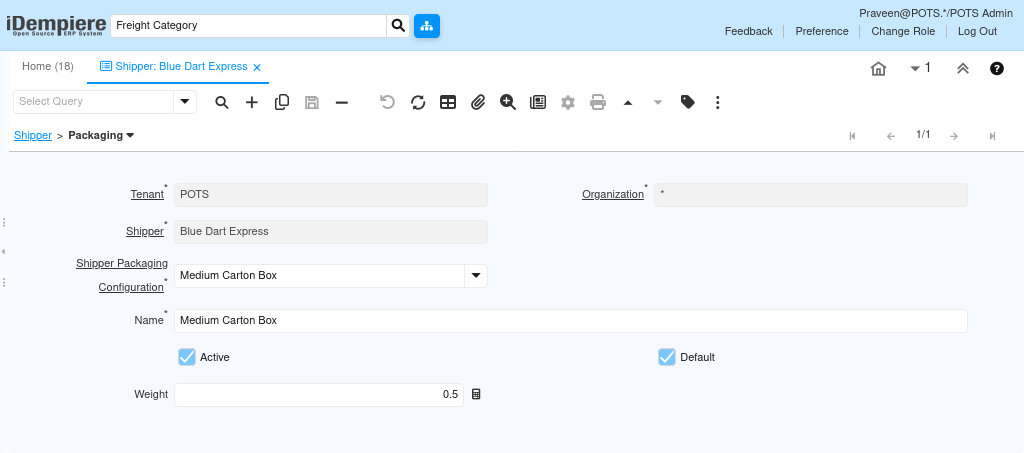Image resolution: width=1024 pixels, height=453 pixels.
Task: Click the Organization field label
Action: click(x=613, y=195)
